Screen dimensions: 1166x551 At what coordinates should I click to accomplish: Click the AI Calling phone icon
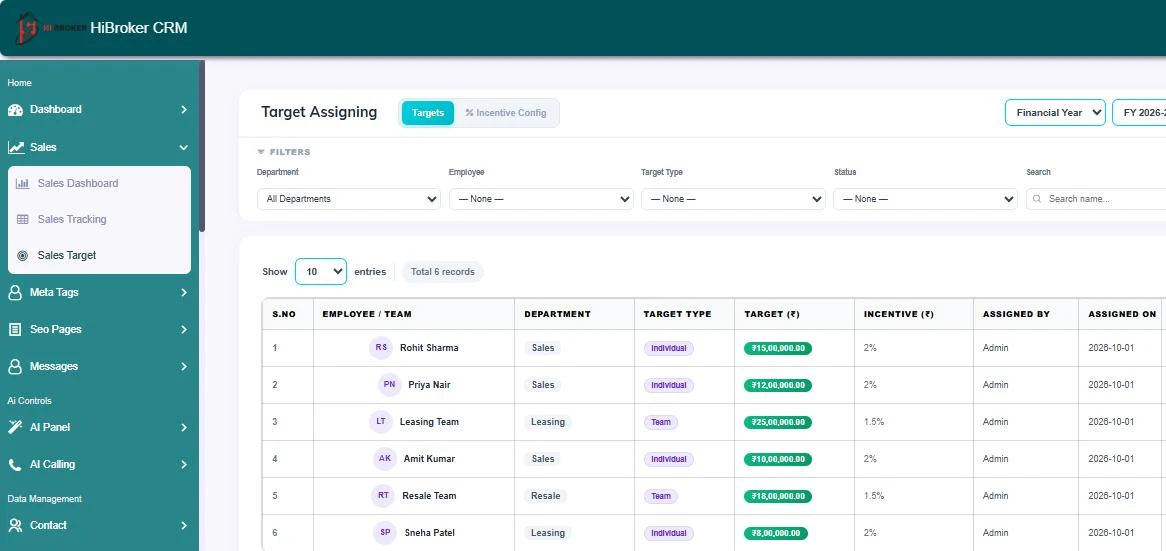[x=15, y=465]
